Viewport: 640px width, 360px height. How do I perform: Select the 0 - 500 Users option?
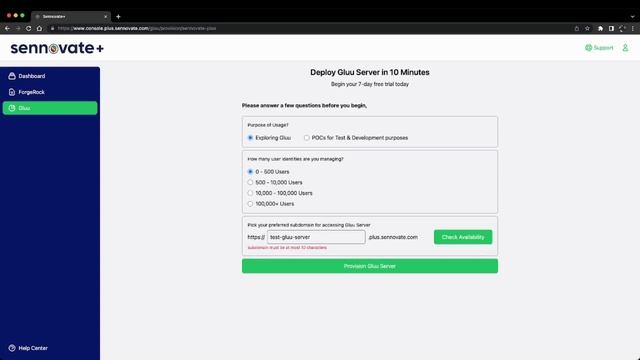250,172
